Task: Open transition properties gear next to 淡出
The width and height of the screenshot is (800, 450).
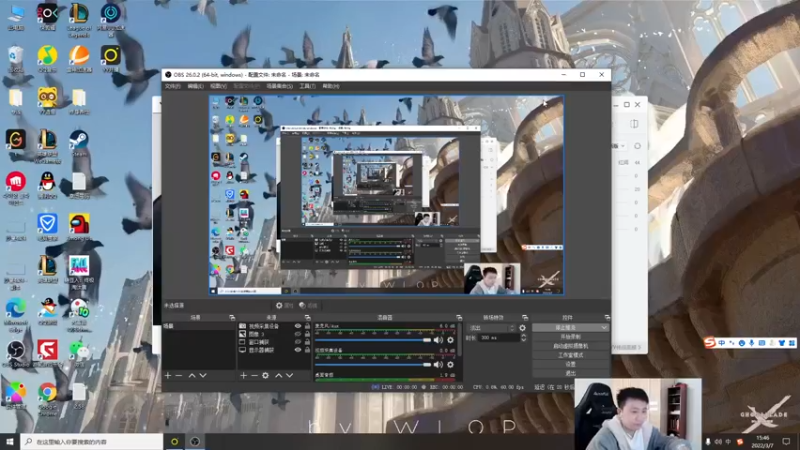Action: pos(522,328)
